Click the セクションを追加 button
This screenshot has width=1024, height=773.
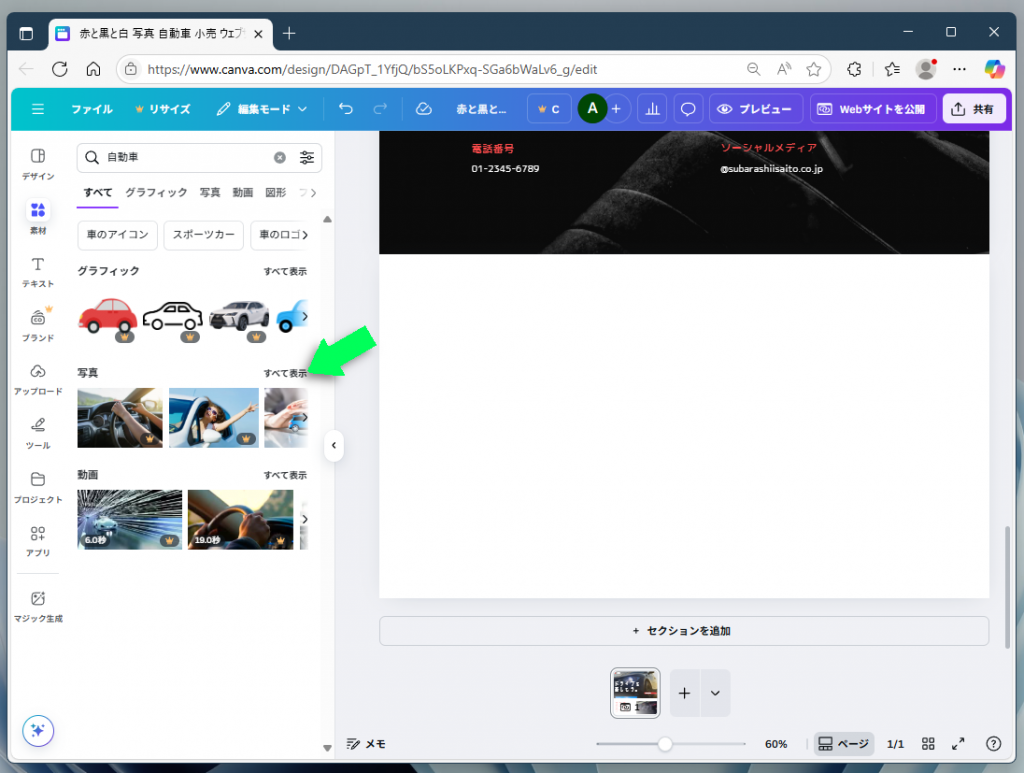(683, 630)
